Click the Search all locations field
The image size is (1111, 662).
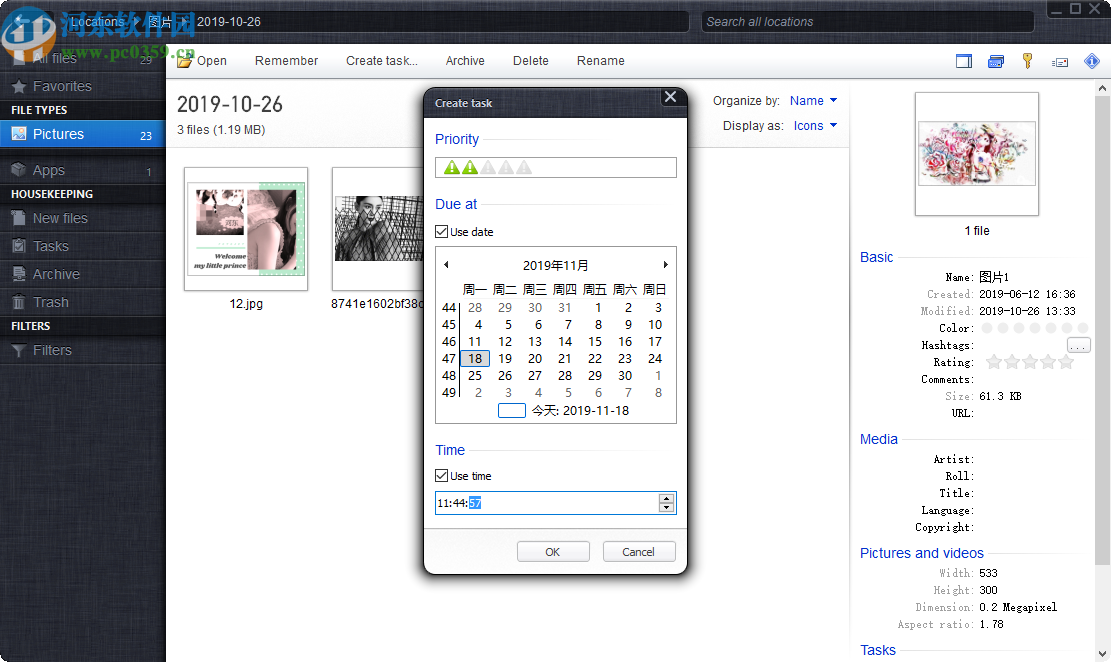868,22
